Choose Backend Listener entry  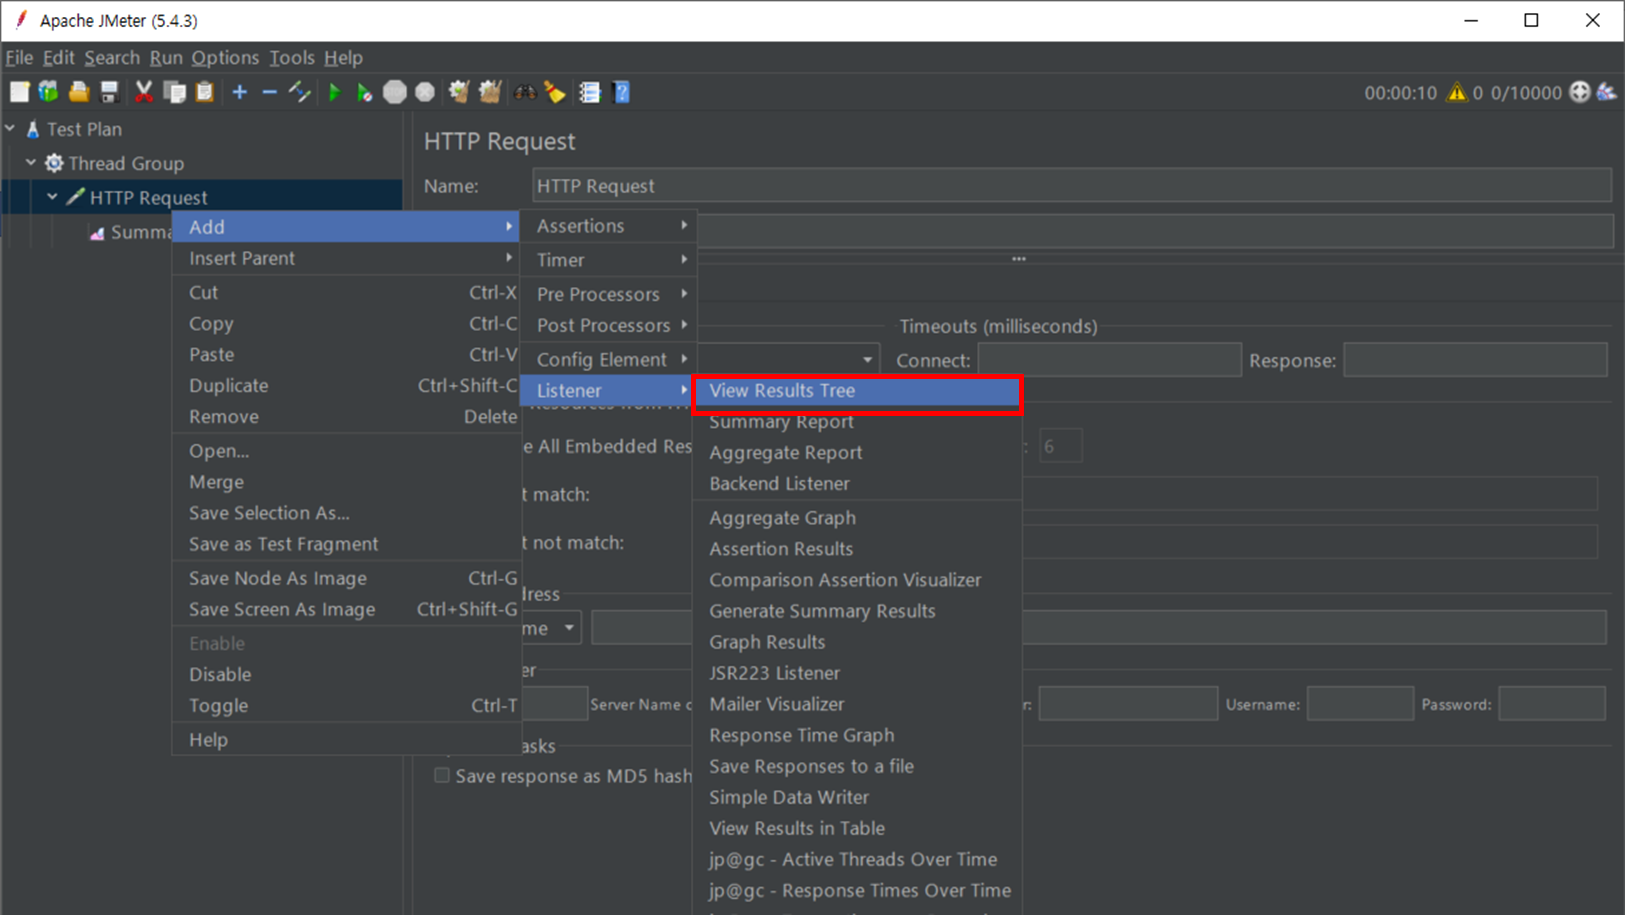click(857, 484)
